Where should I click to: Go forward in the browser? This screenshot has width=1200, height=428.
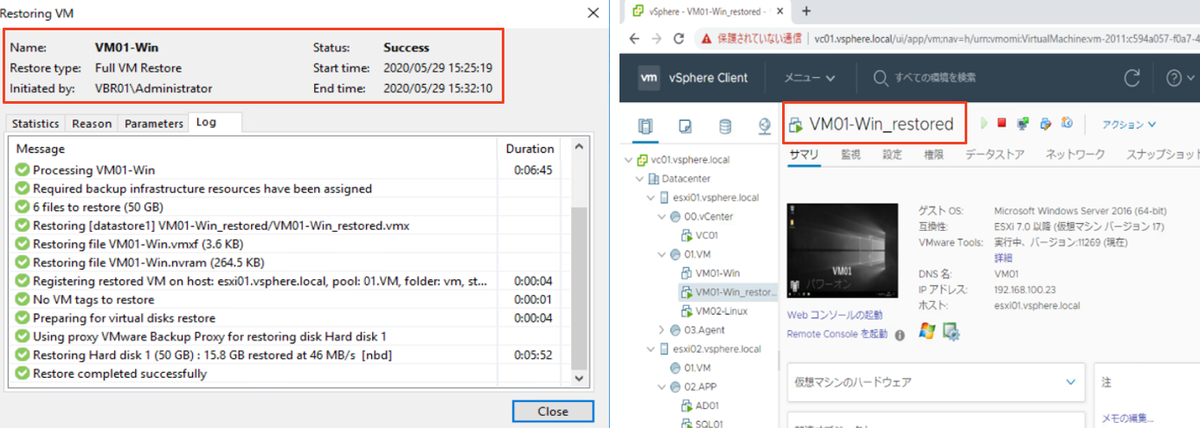[x=654, y=39]
